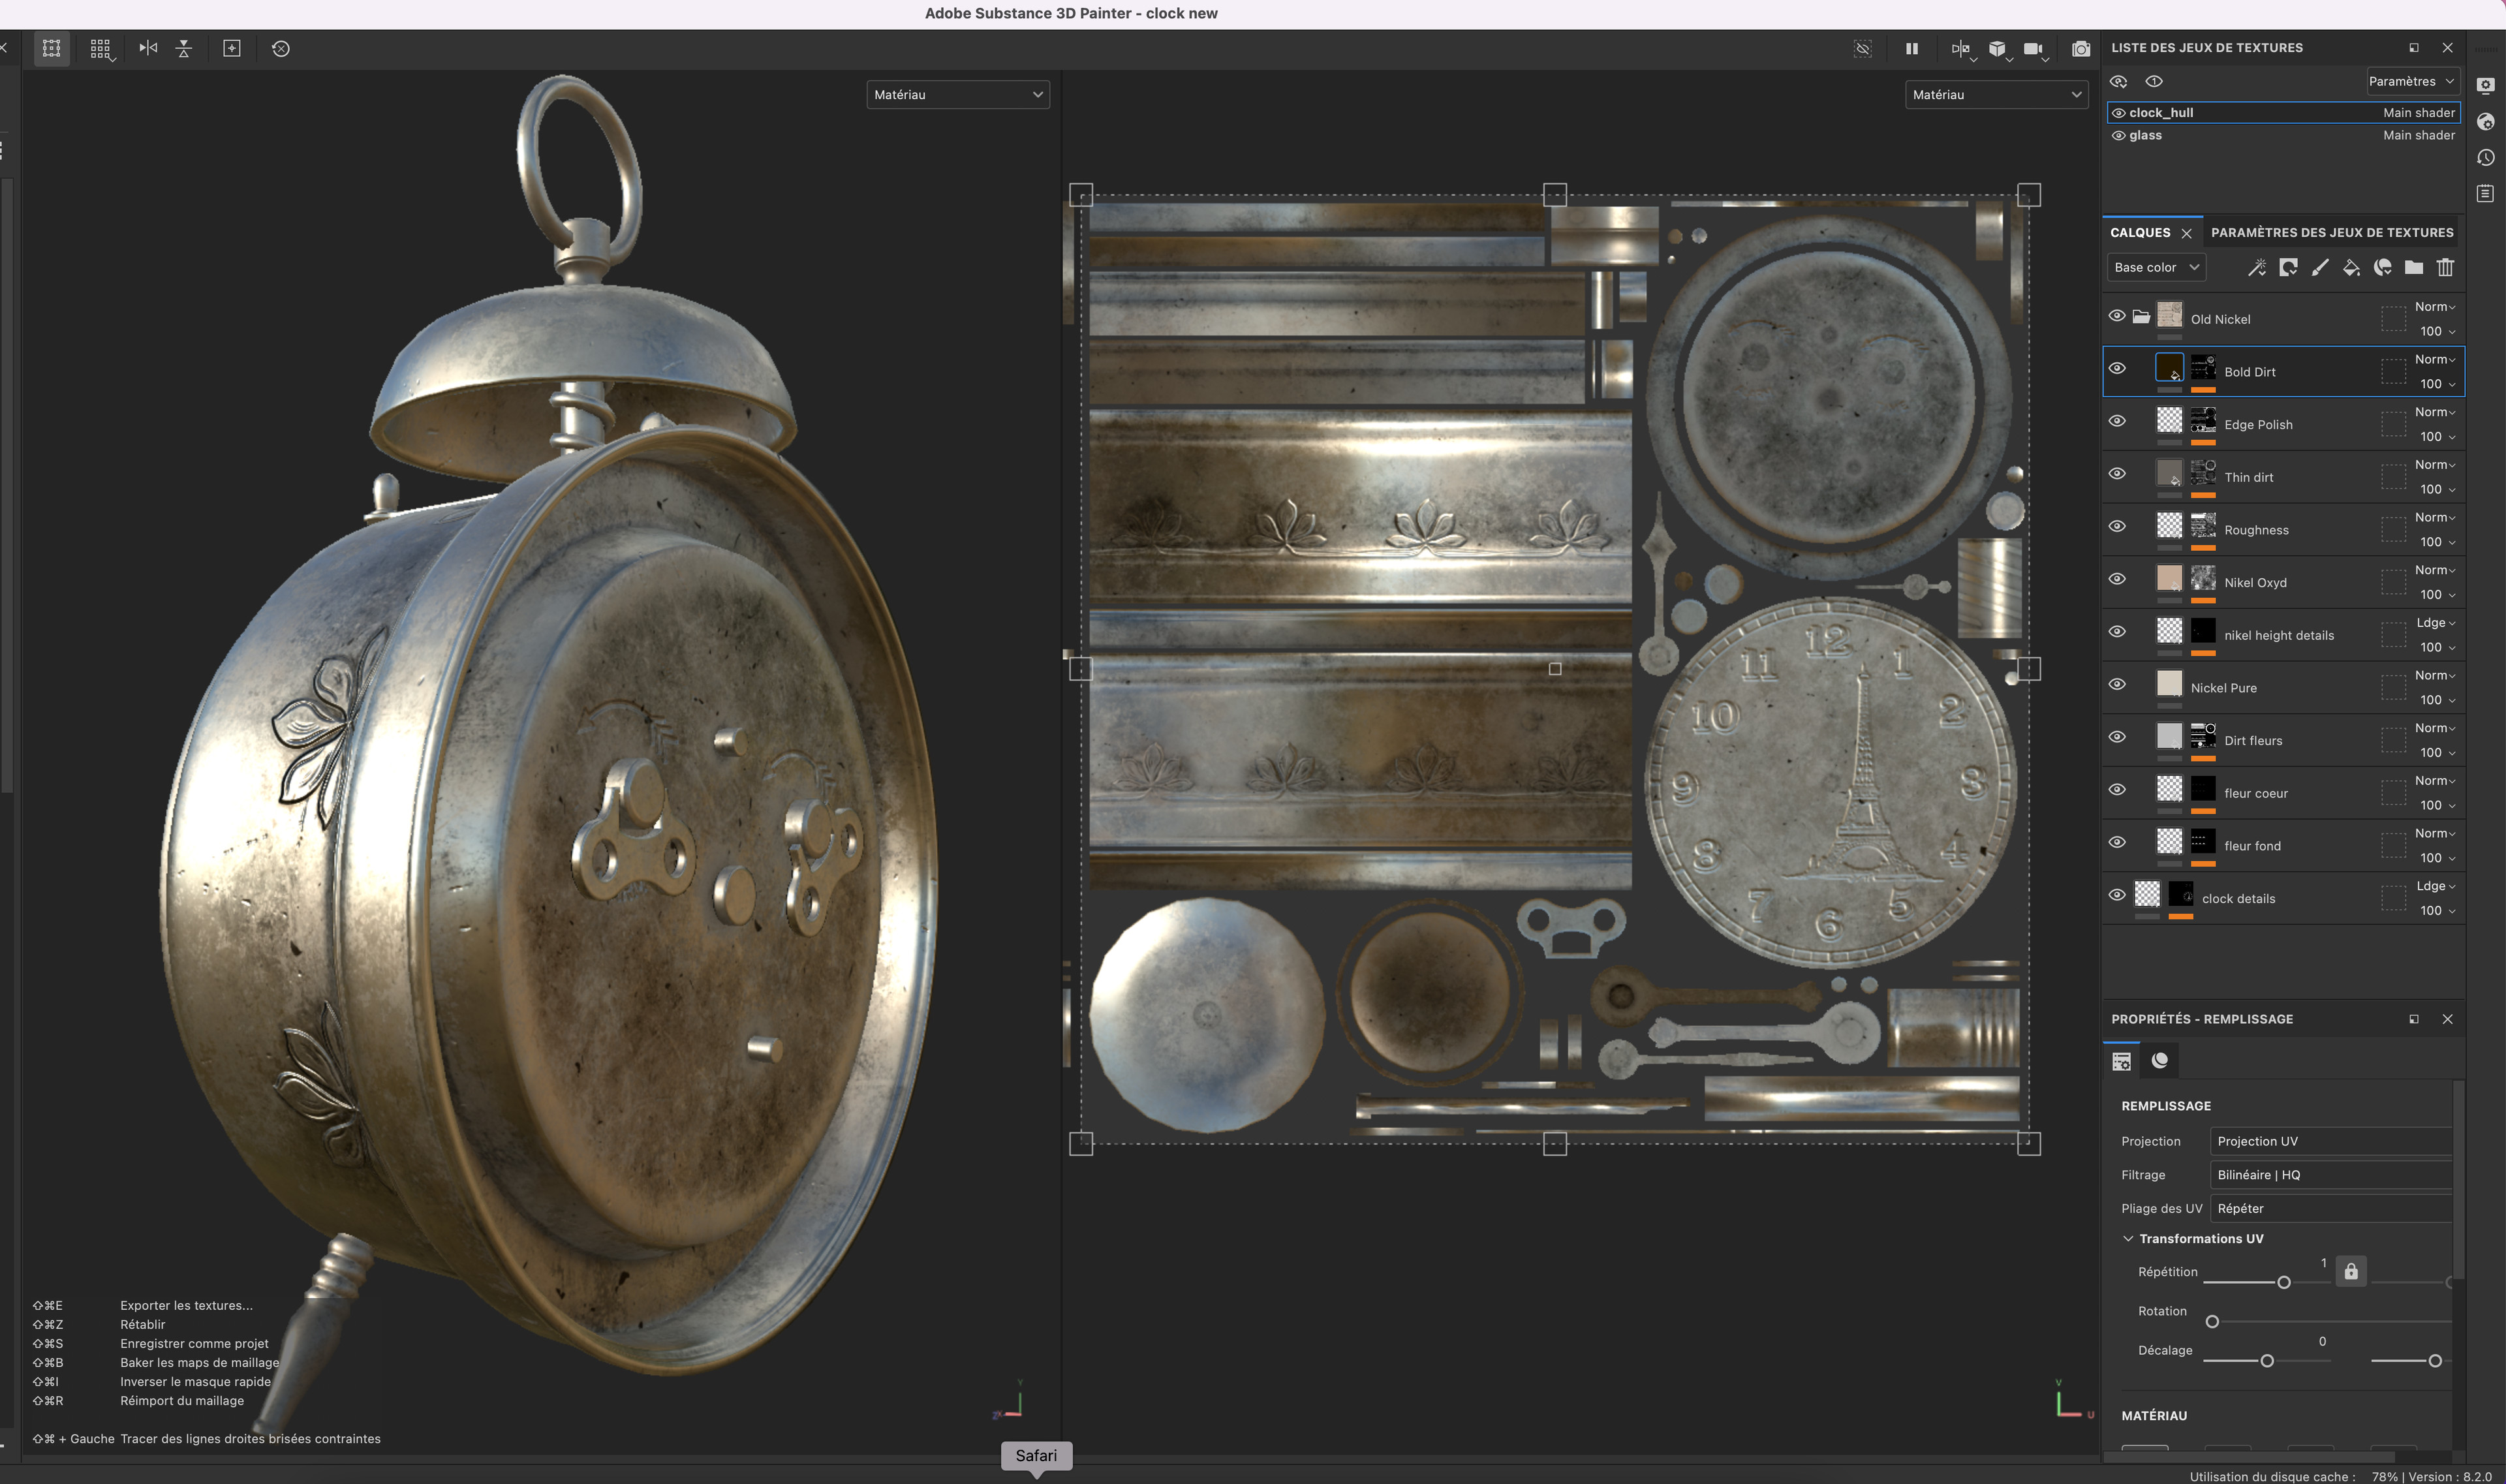Viewport: 2506px width, 1484px height.
Task: Open the log panel icon
Action: 2485,194
